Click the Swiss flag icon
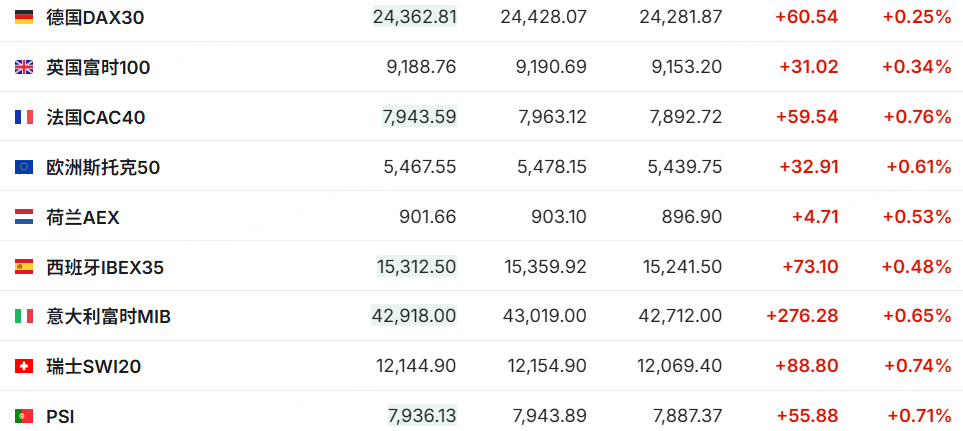This screenshot has width=963, height=431. pyautogui.click(x=24, y=367)
